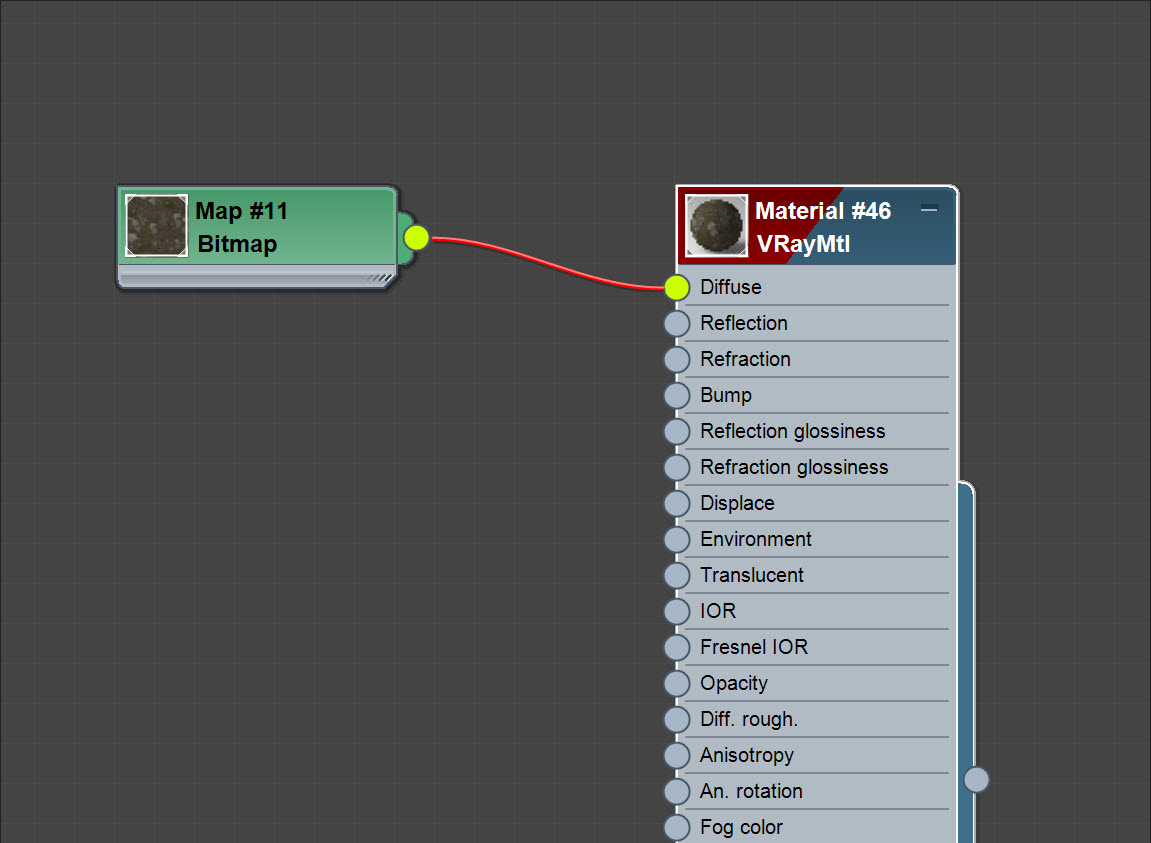
Task: Click the Reflection glossiness slot label
Action: click(x=793, y=431)
